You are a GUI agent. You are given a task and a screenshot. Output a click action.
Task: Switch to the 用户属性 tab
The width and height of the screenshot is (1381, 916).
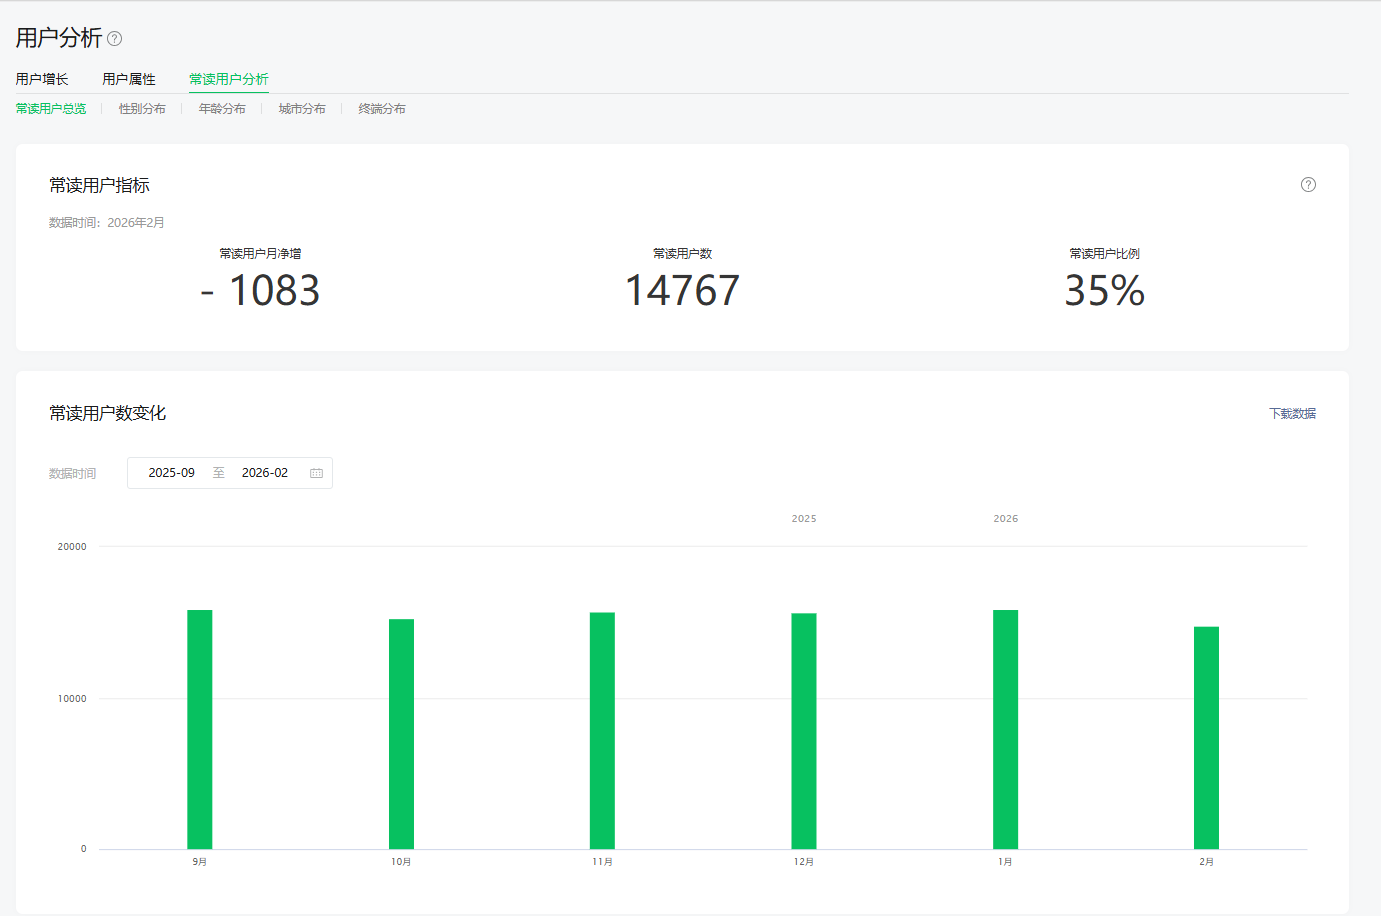pyautogui.click(x=129, y=79)
